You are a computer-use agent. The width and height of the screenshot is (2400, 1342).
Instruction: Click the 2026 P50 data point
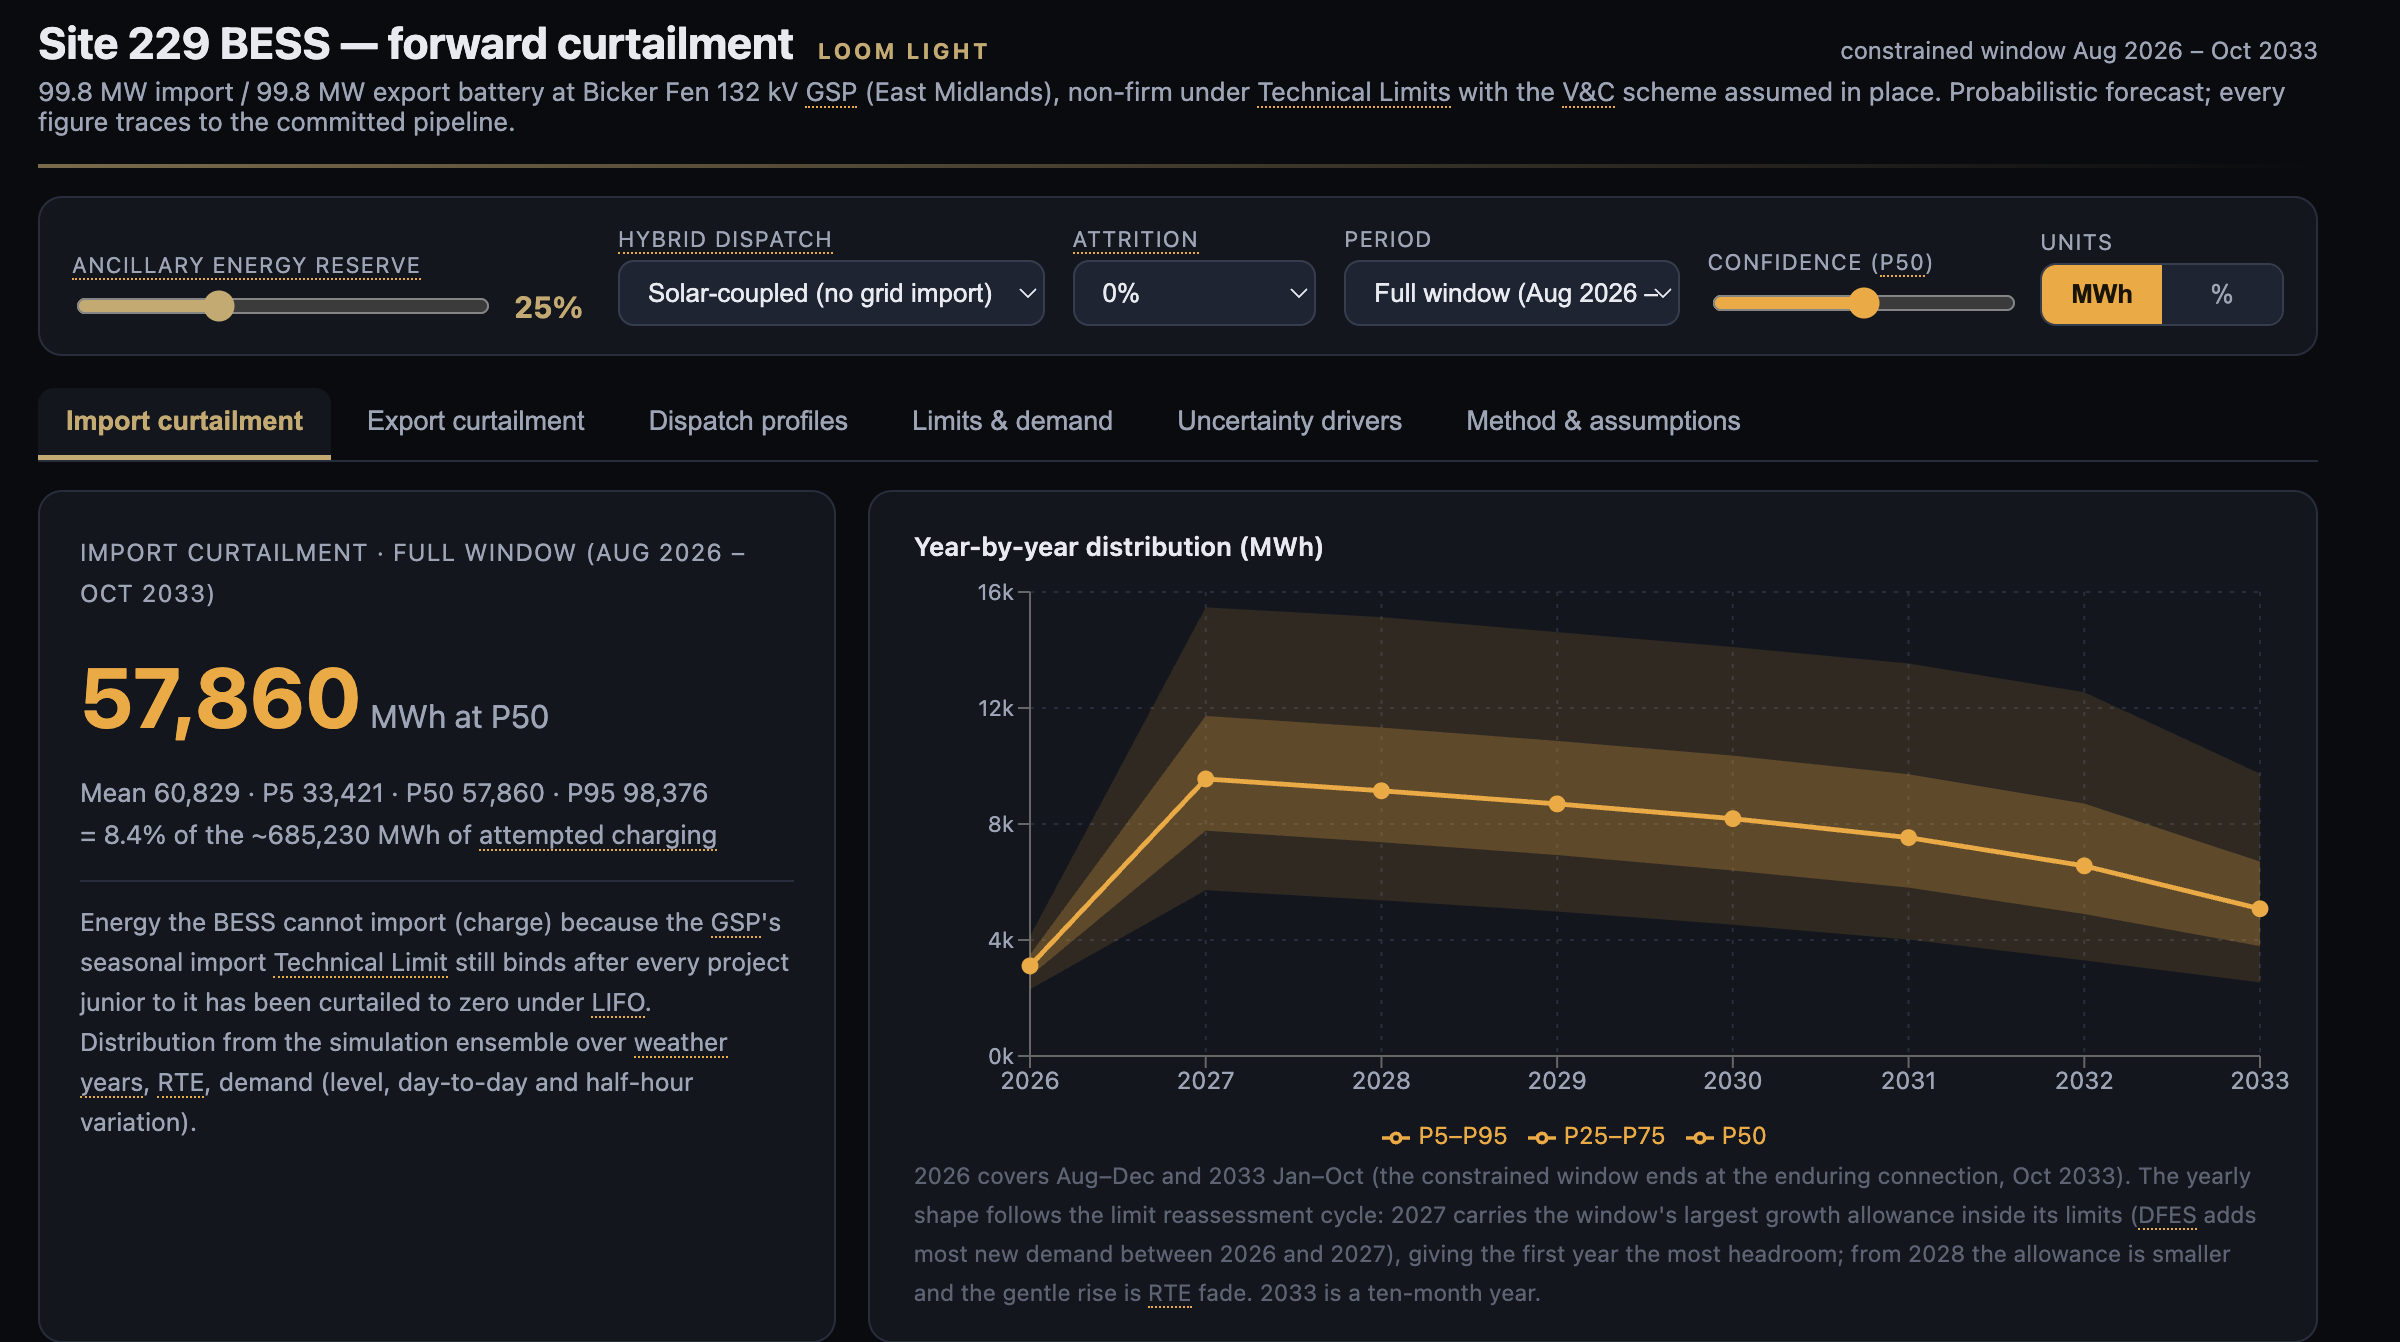pyautogui.click(x=1030, y=966)
